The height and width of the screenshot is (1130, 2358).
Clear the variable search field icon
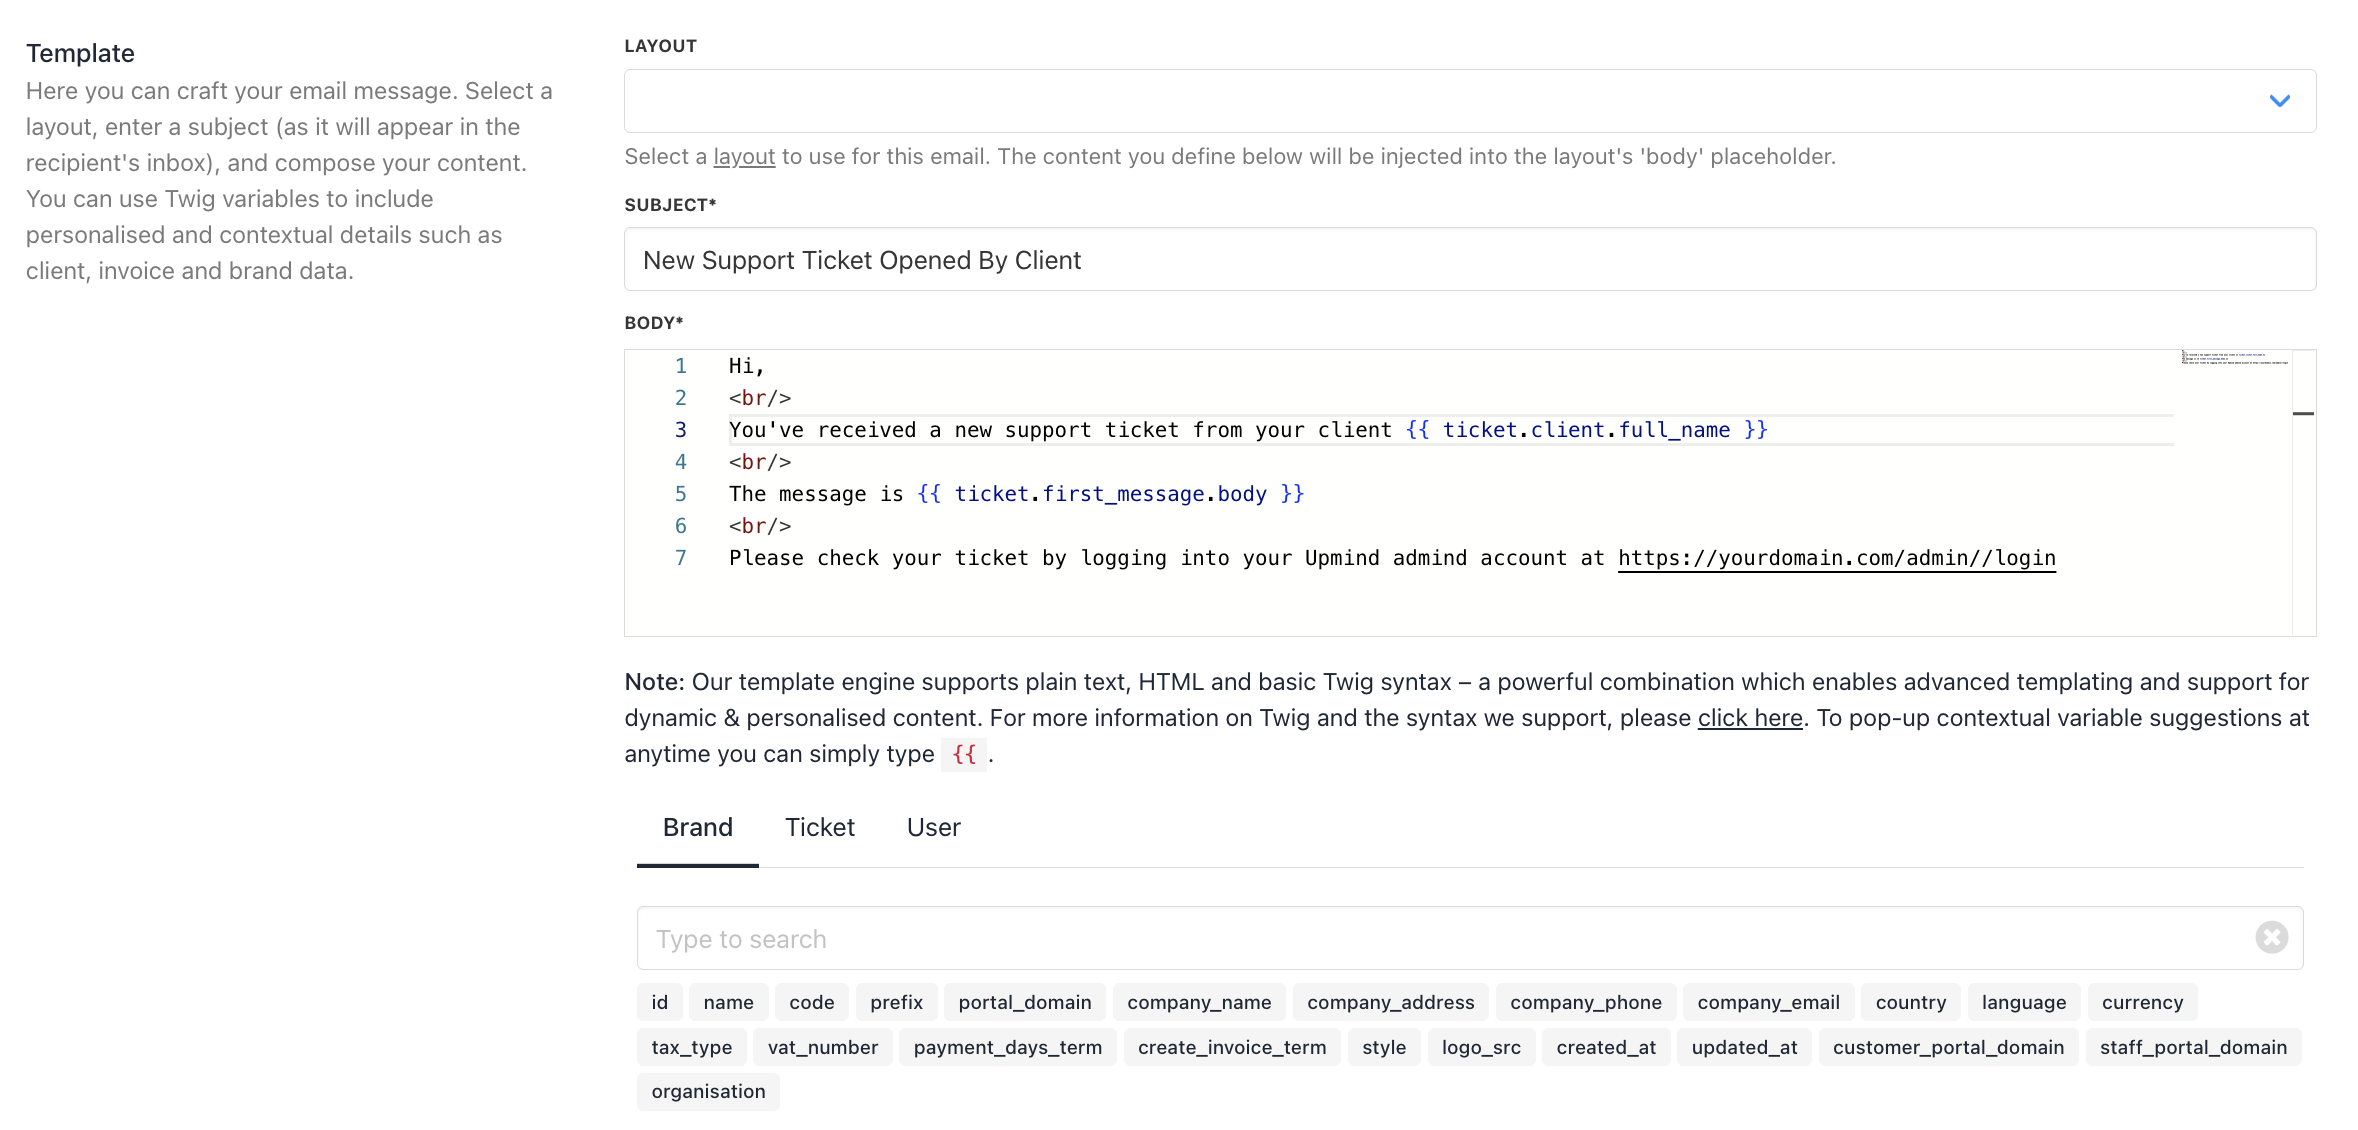(x=2271, y=937)
